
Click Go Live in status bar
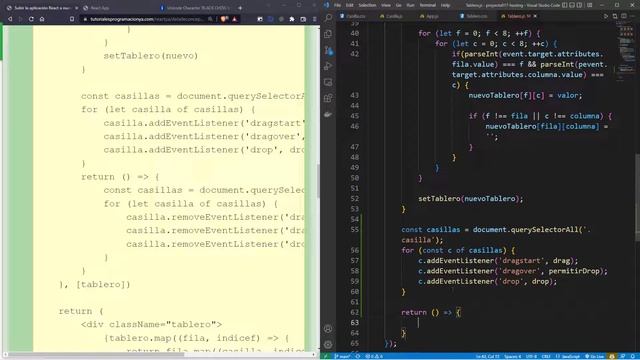595,356
